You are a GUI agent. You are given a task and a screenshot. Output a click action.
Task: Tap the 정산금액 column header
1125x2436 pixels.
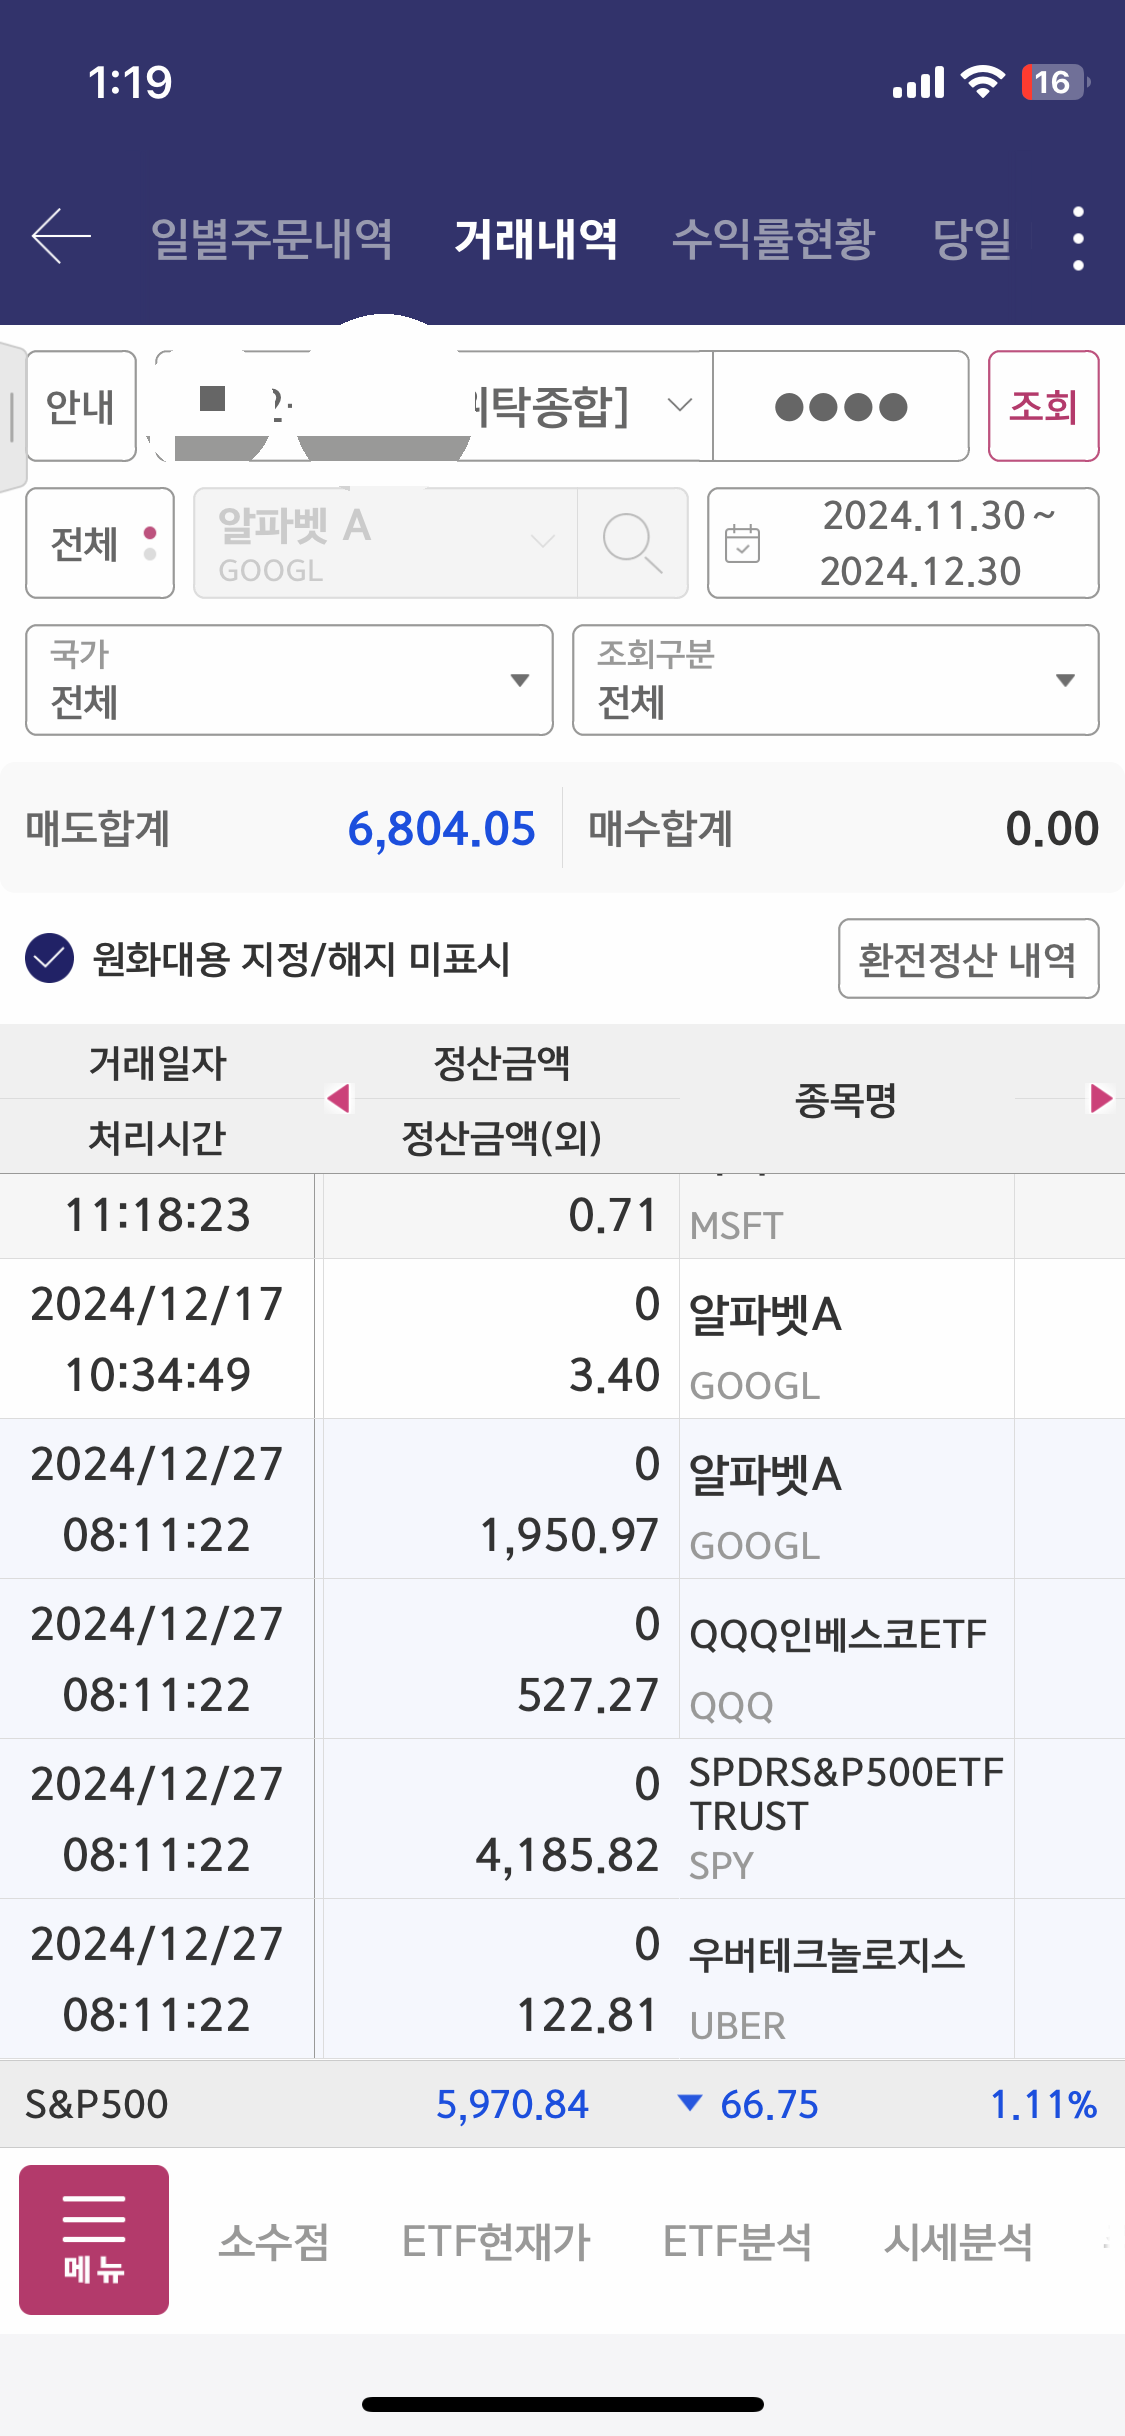coord(501,1062)
